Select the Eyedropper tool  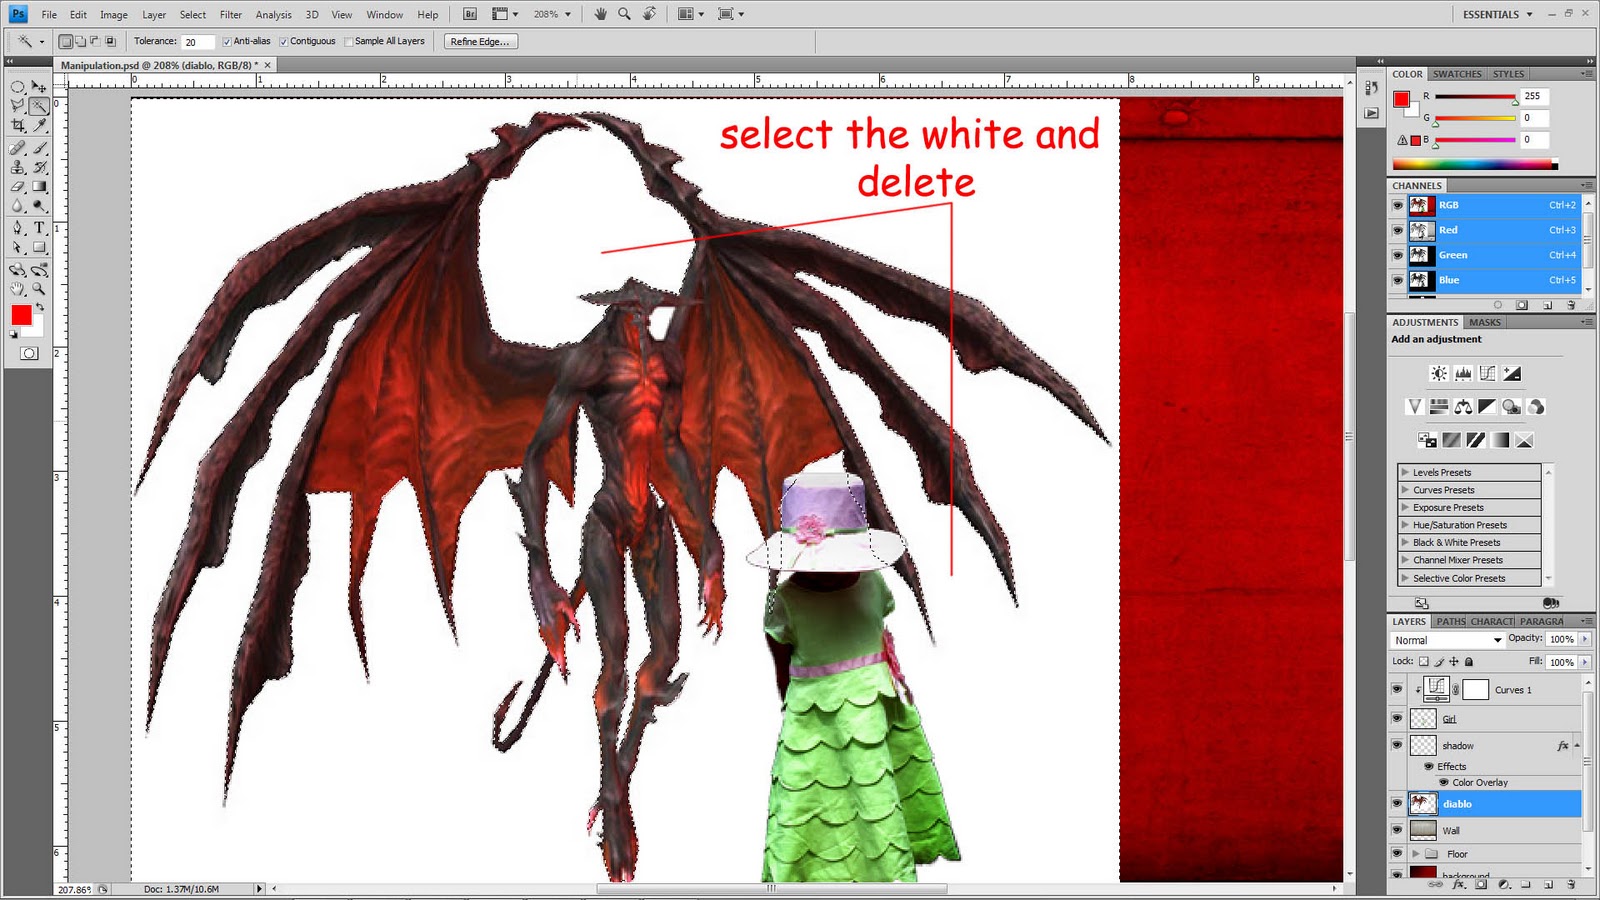coord(39,126)
